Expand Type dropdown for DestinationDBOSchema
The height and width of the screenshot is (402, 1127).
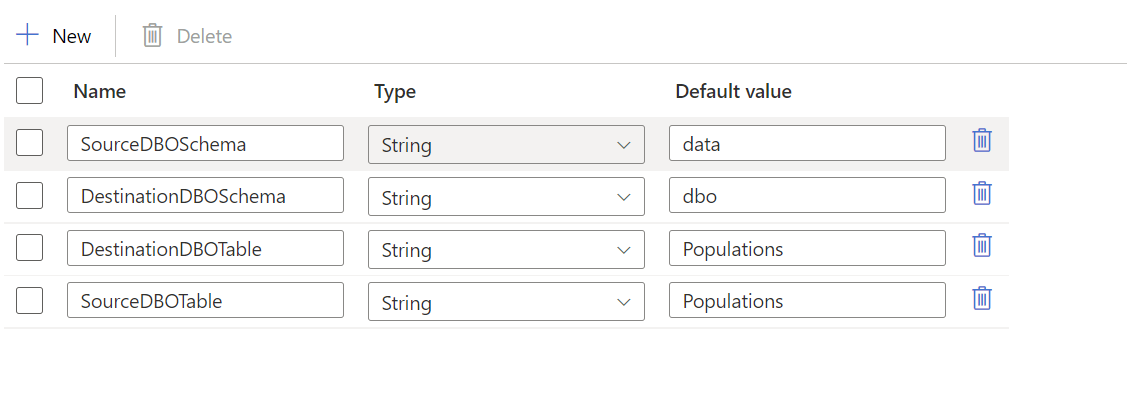506,197
